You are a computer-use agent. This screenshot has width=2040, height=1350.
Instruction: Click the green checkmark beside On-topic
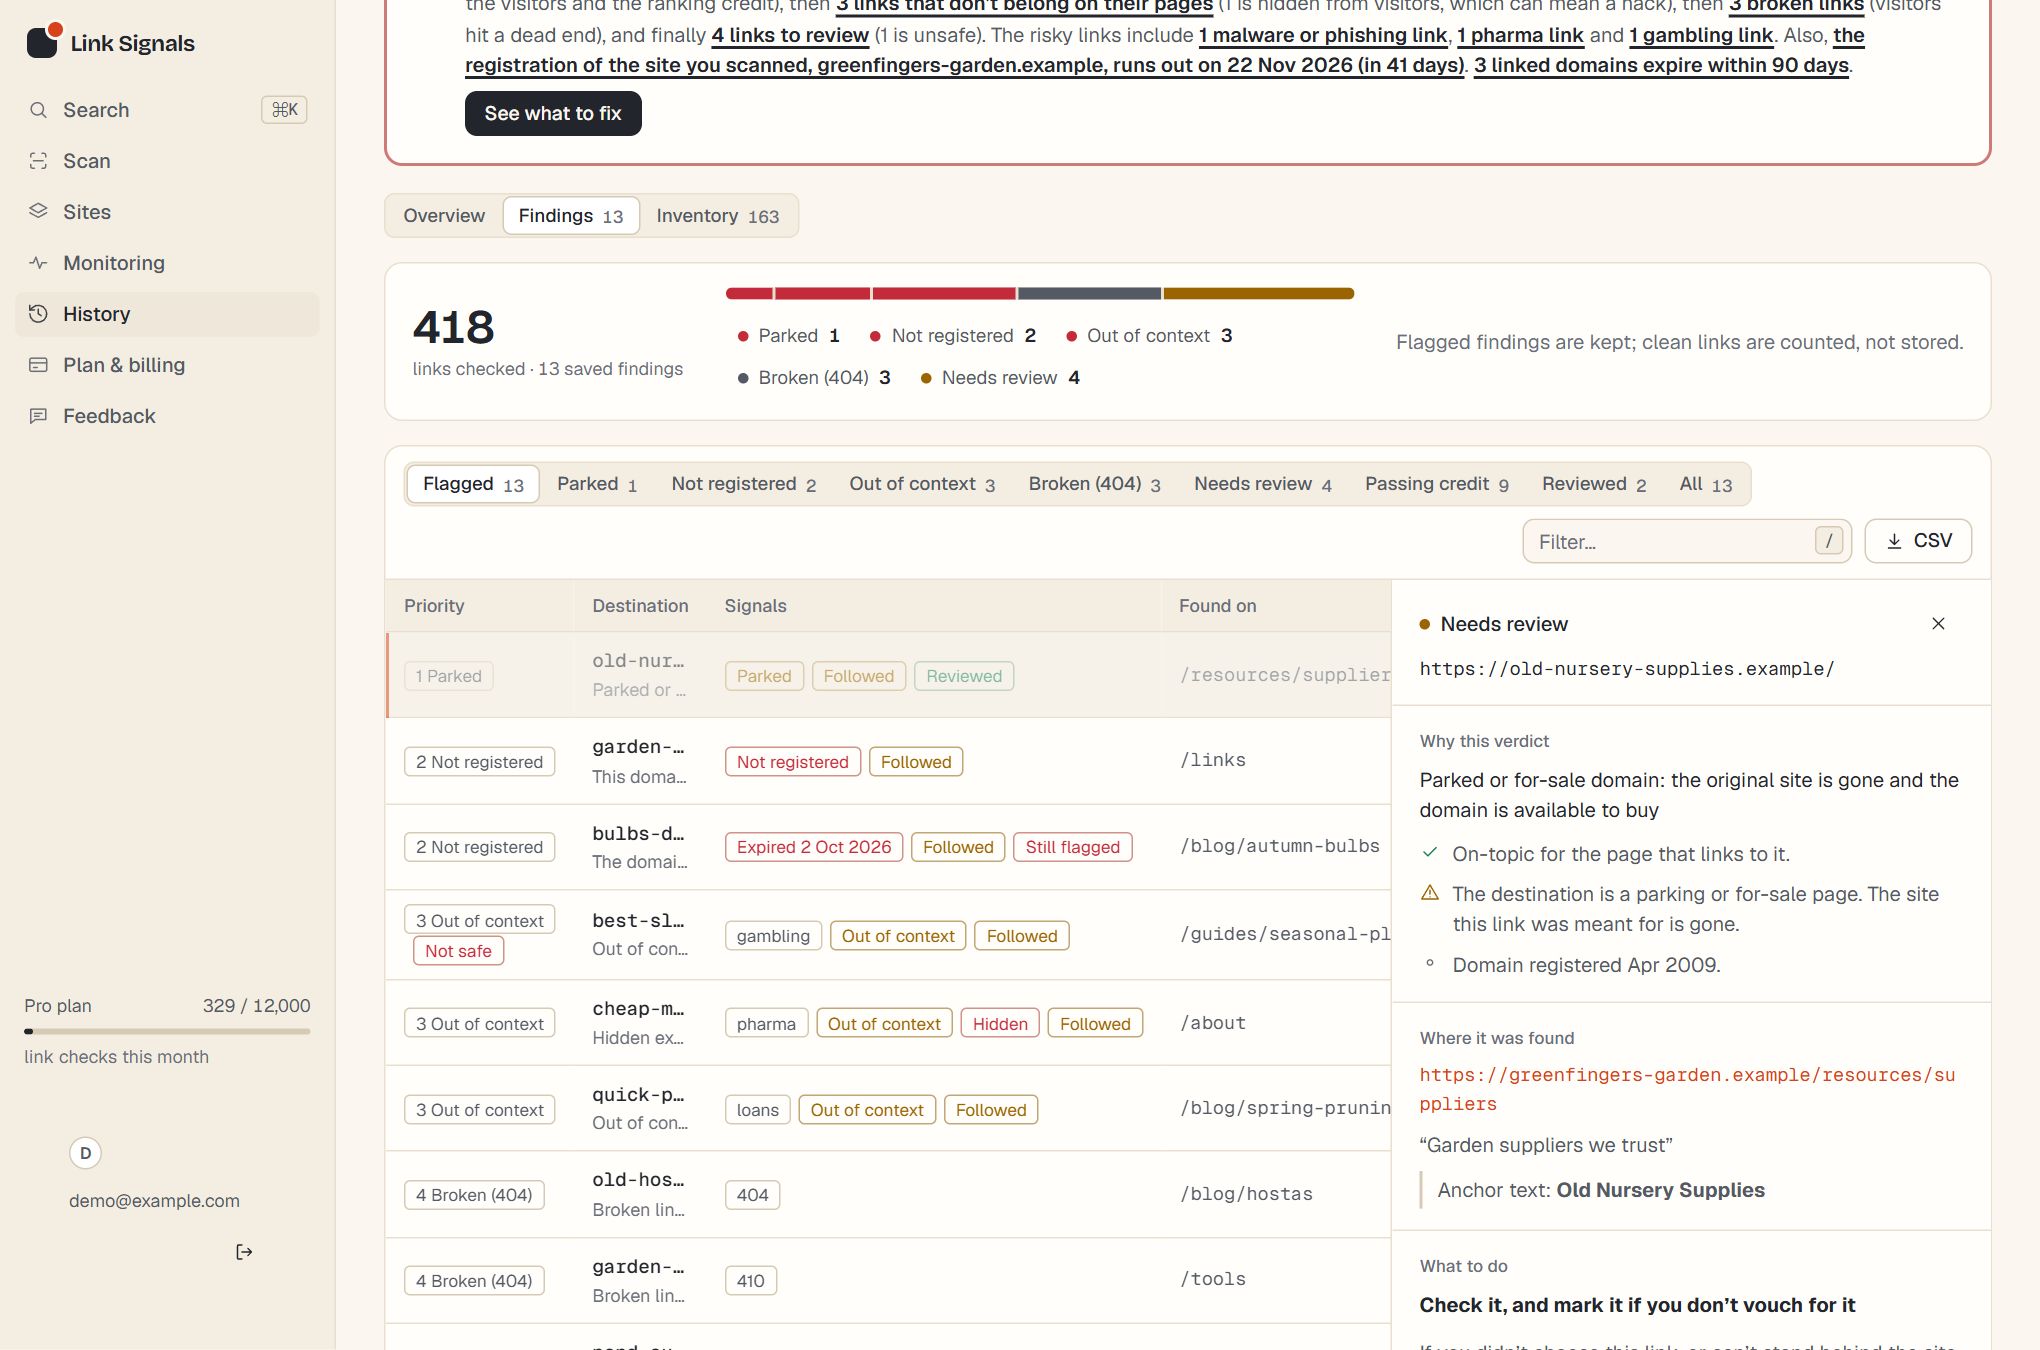[1430, 853]
